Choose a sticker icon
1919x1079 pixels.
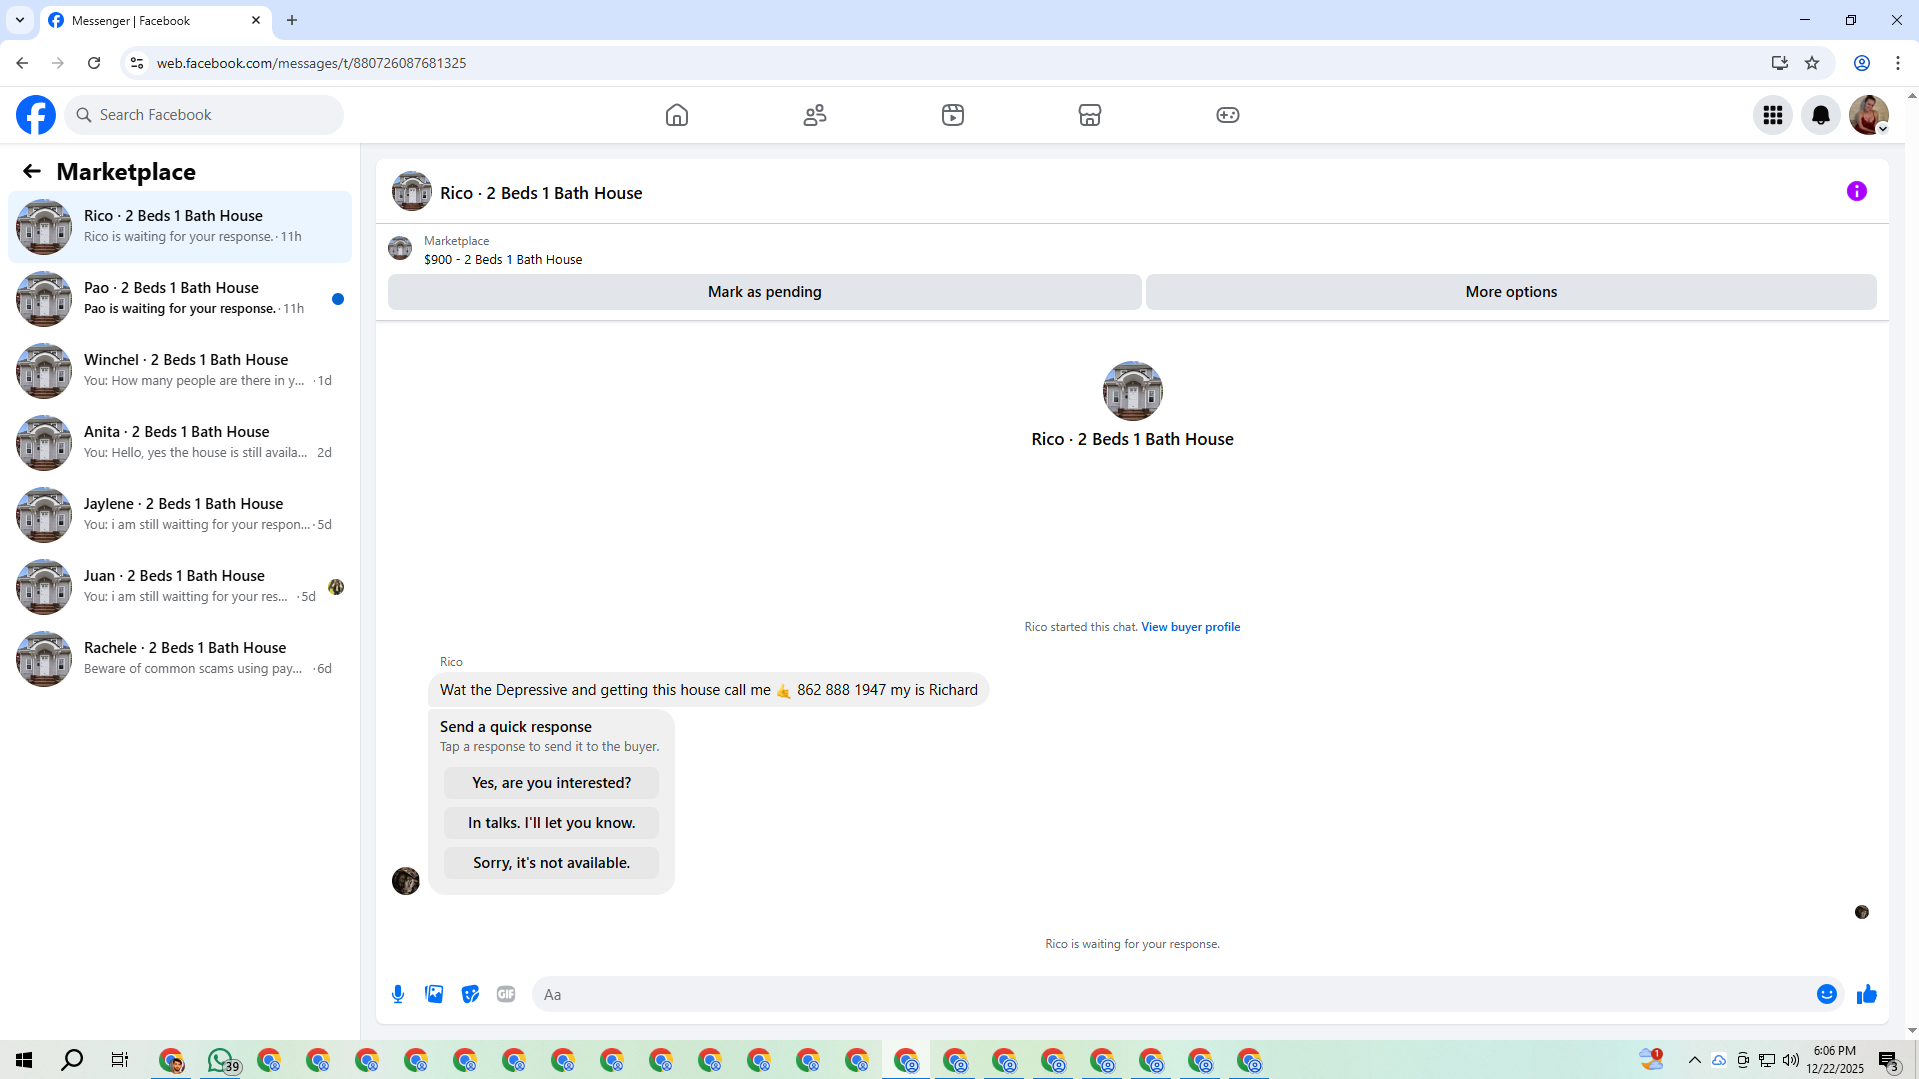[470, 994]
